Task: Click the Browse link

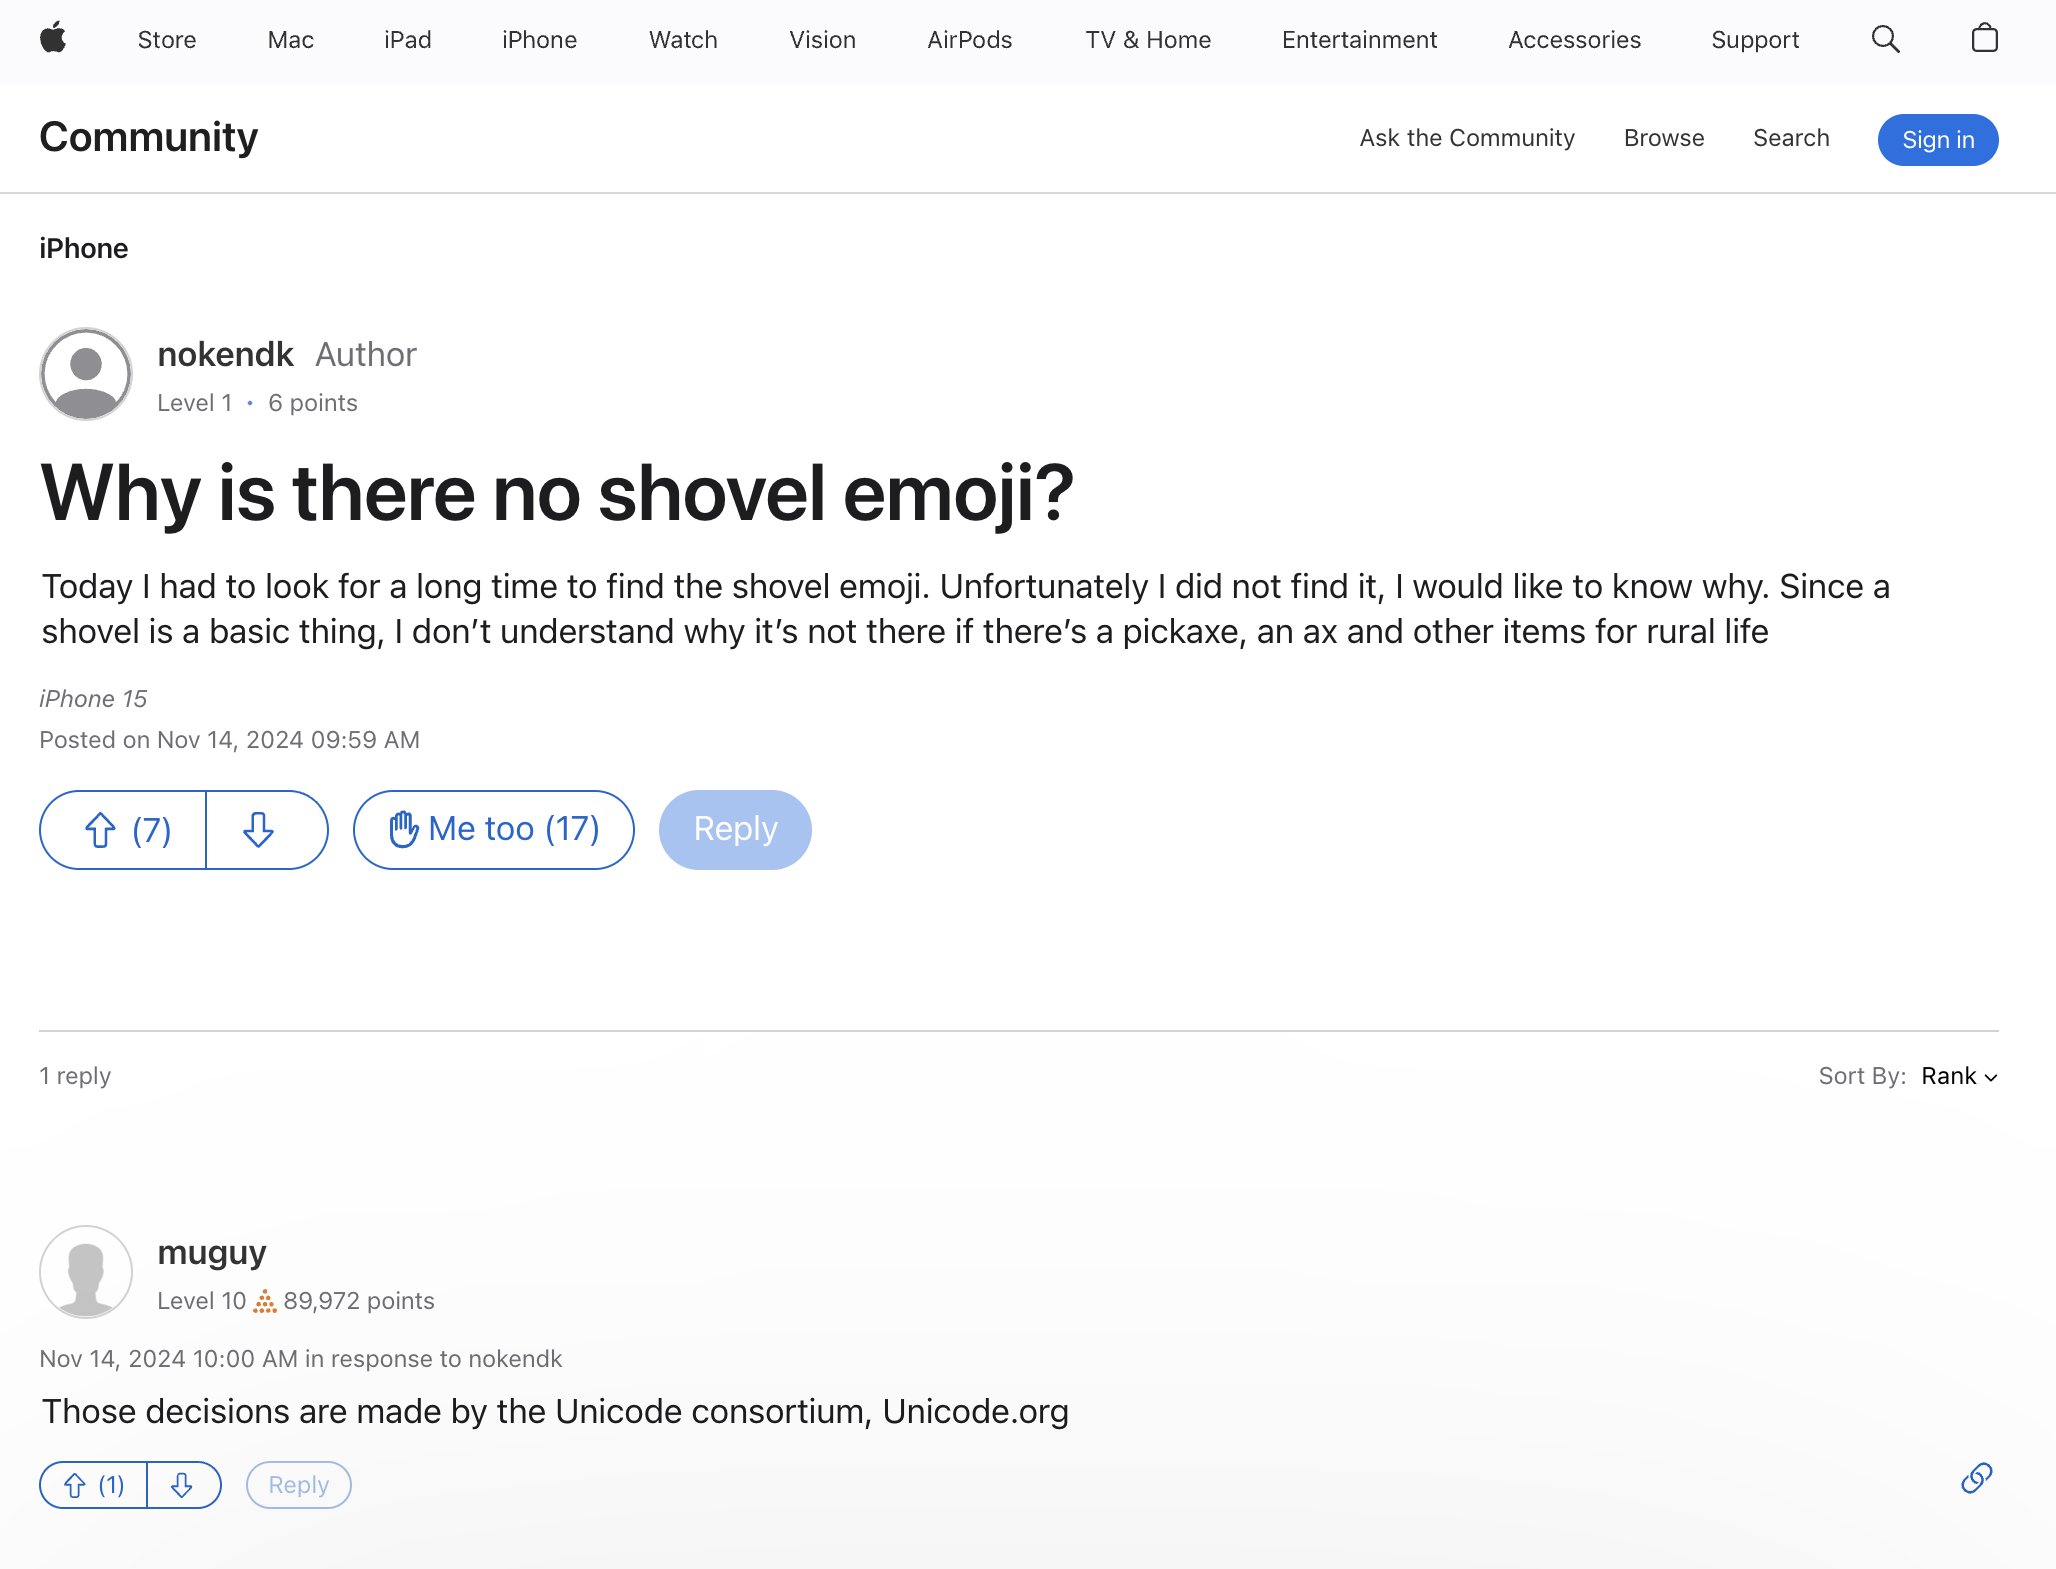Action: [x=1663, y=138]
